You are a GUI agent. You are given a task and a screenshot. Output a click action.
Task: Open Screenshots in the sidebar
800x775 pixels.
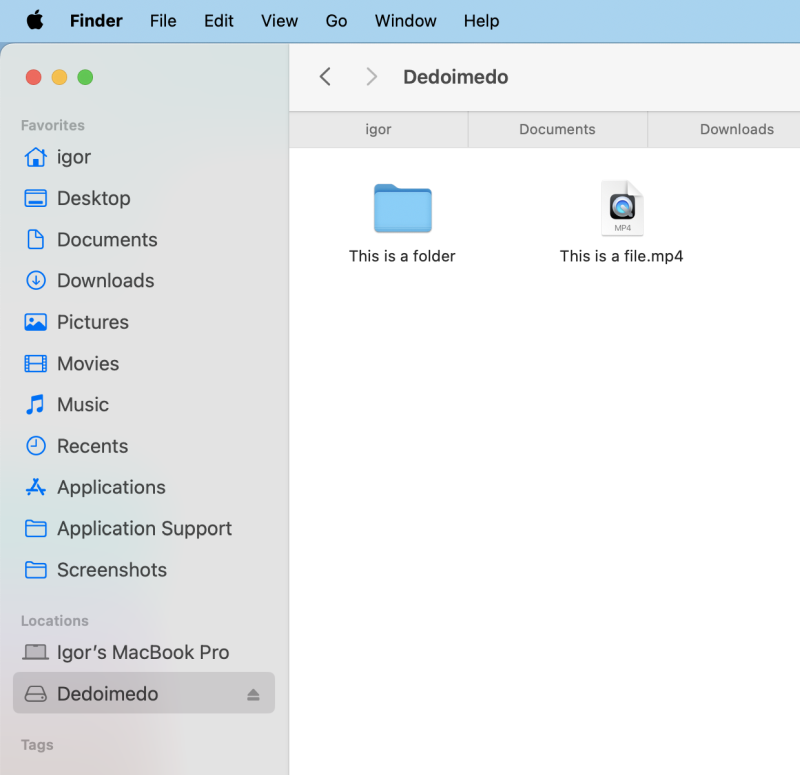[112, 570]
